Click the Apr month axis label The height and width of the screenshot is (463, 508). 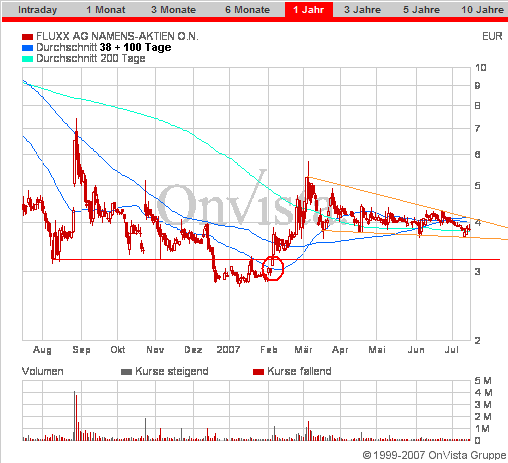[340, 350]
